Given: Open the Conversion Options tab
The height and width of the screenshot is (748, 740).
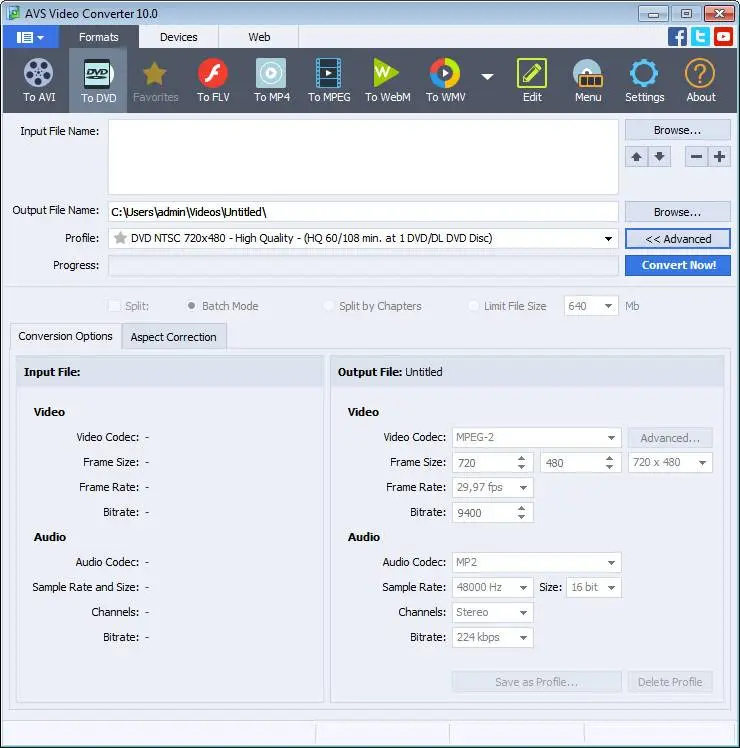Looking at the screenshot, I should point(65,336).
